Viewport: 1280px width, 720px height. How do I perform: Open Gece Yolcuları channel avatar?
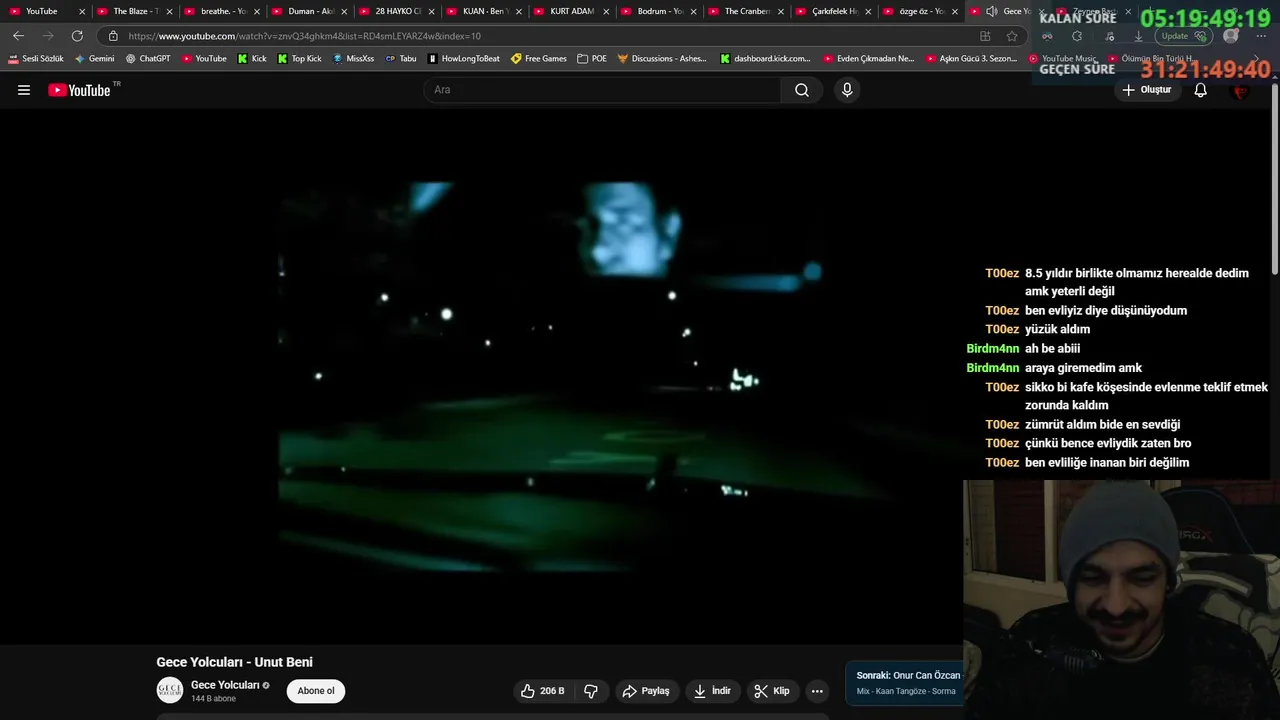(x=170, y=691)
